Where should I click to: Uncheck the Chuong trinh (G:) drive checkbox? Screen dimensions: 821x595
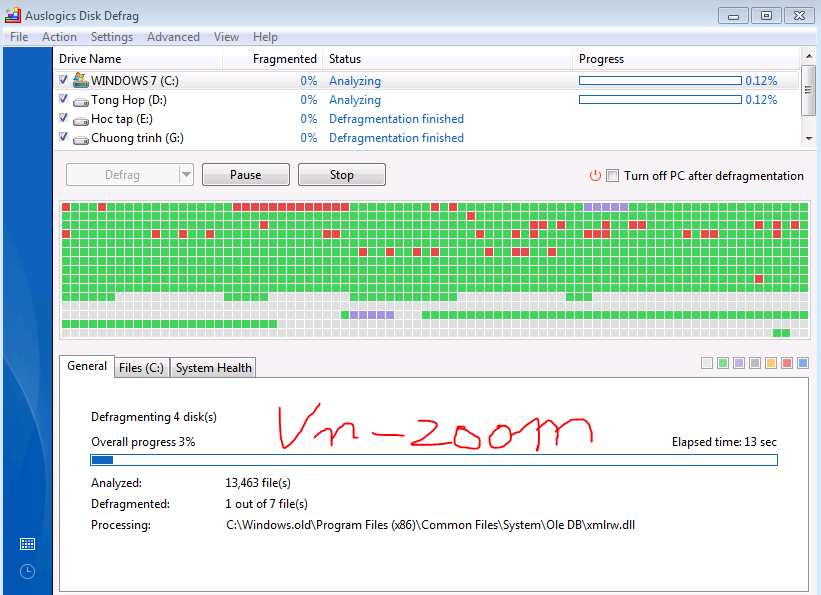63,137
